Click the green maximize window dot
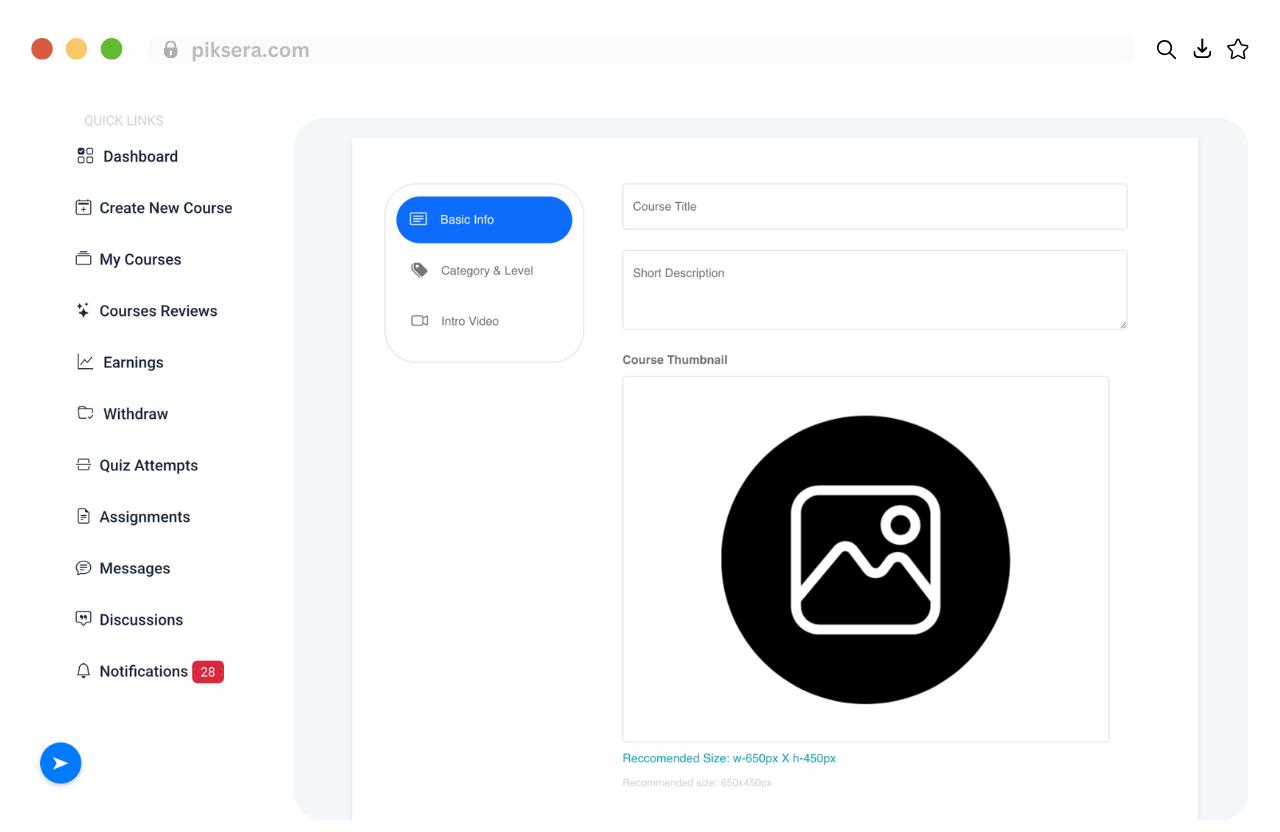Image resolution: width=1280 pixels, height=832 pixels. click(112, 49)
